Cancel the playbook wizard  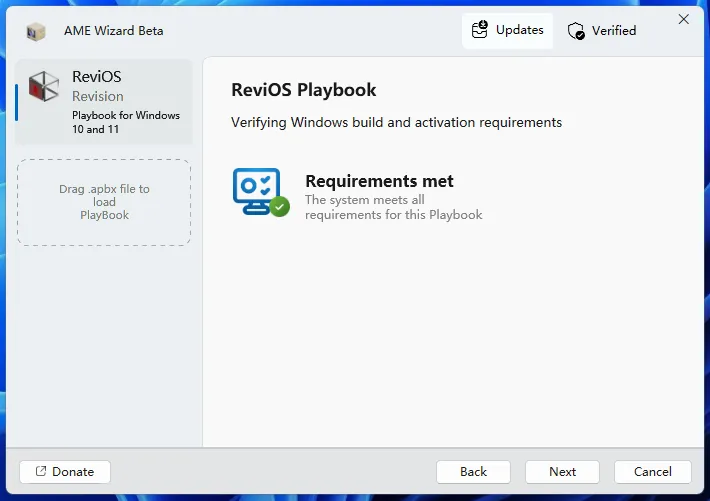[652, 472]
